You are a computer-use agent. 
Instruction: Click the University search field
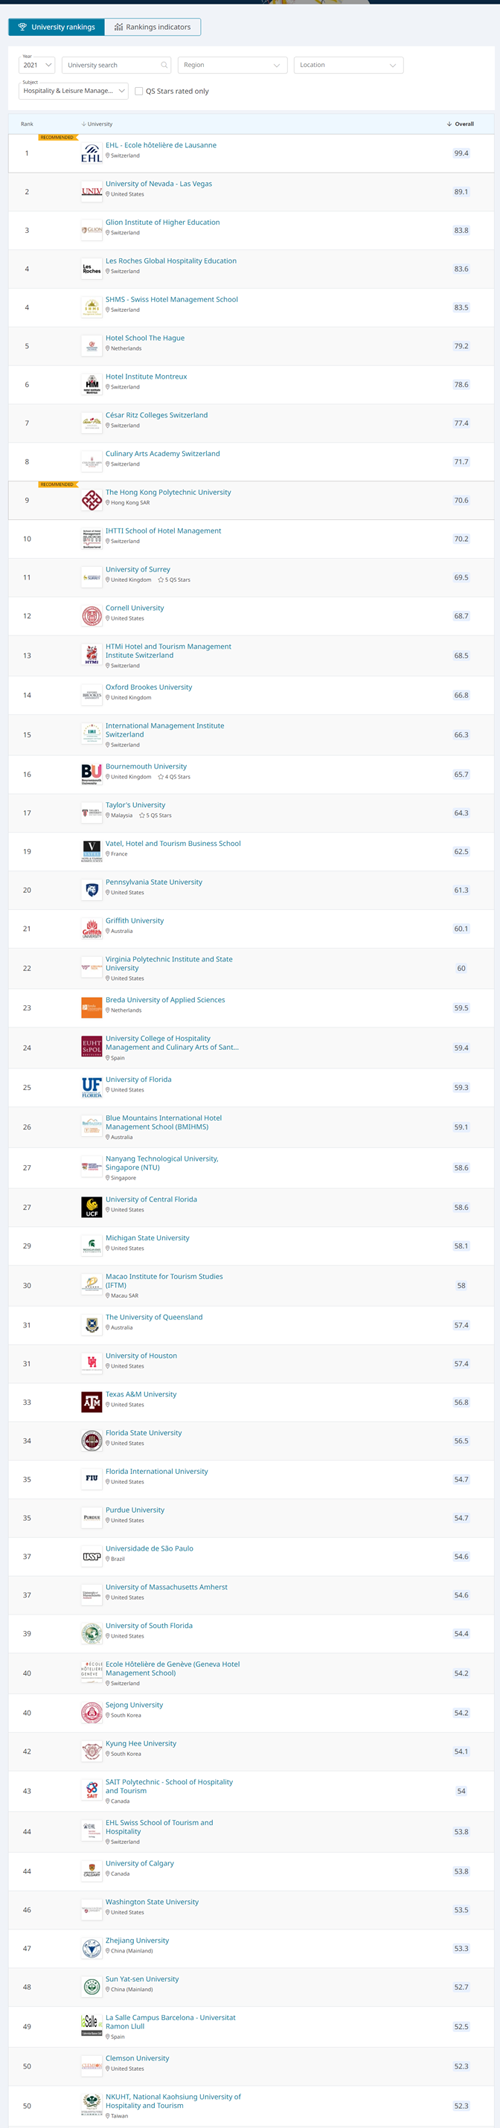click(116, 65)
